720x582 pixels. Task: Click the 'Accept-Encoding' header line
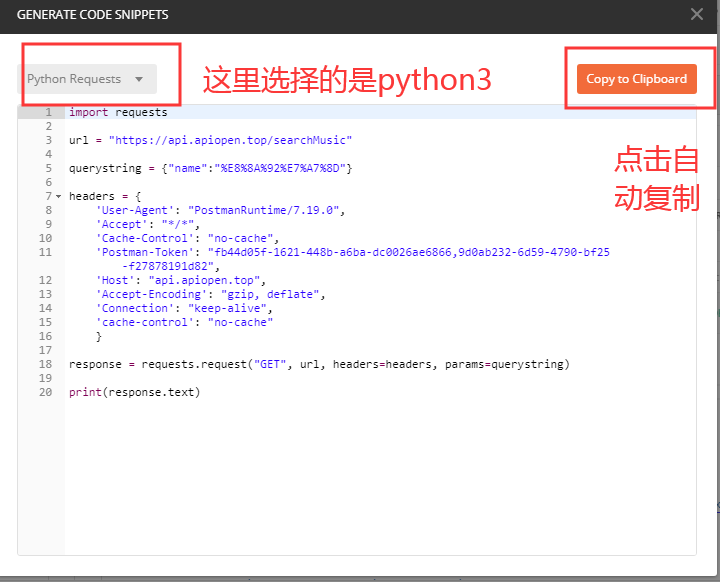210,294
